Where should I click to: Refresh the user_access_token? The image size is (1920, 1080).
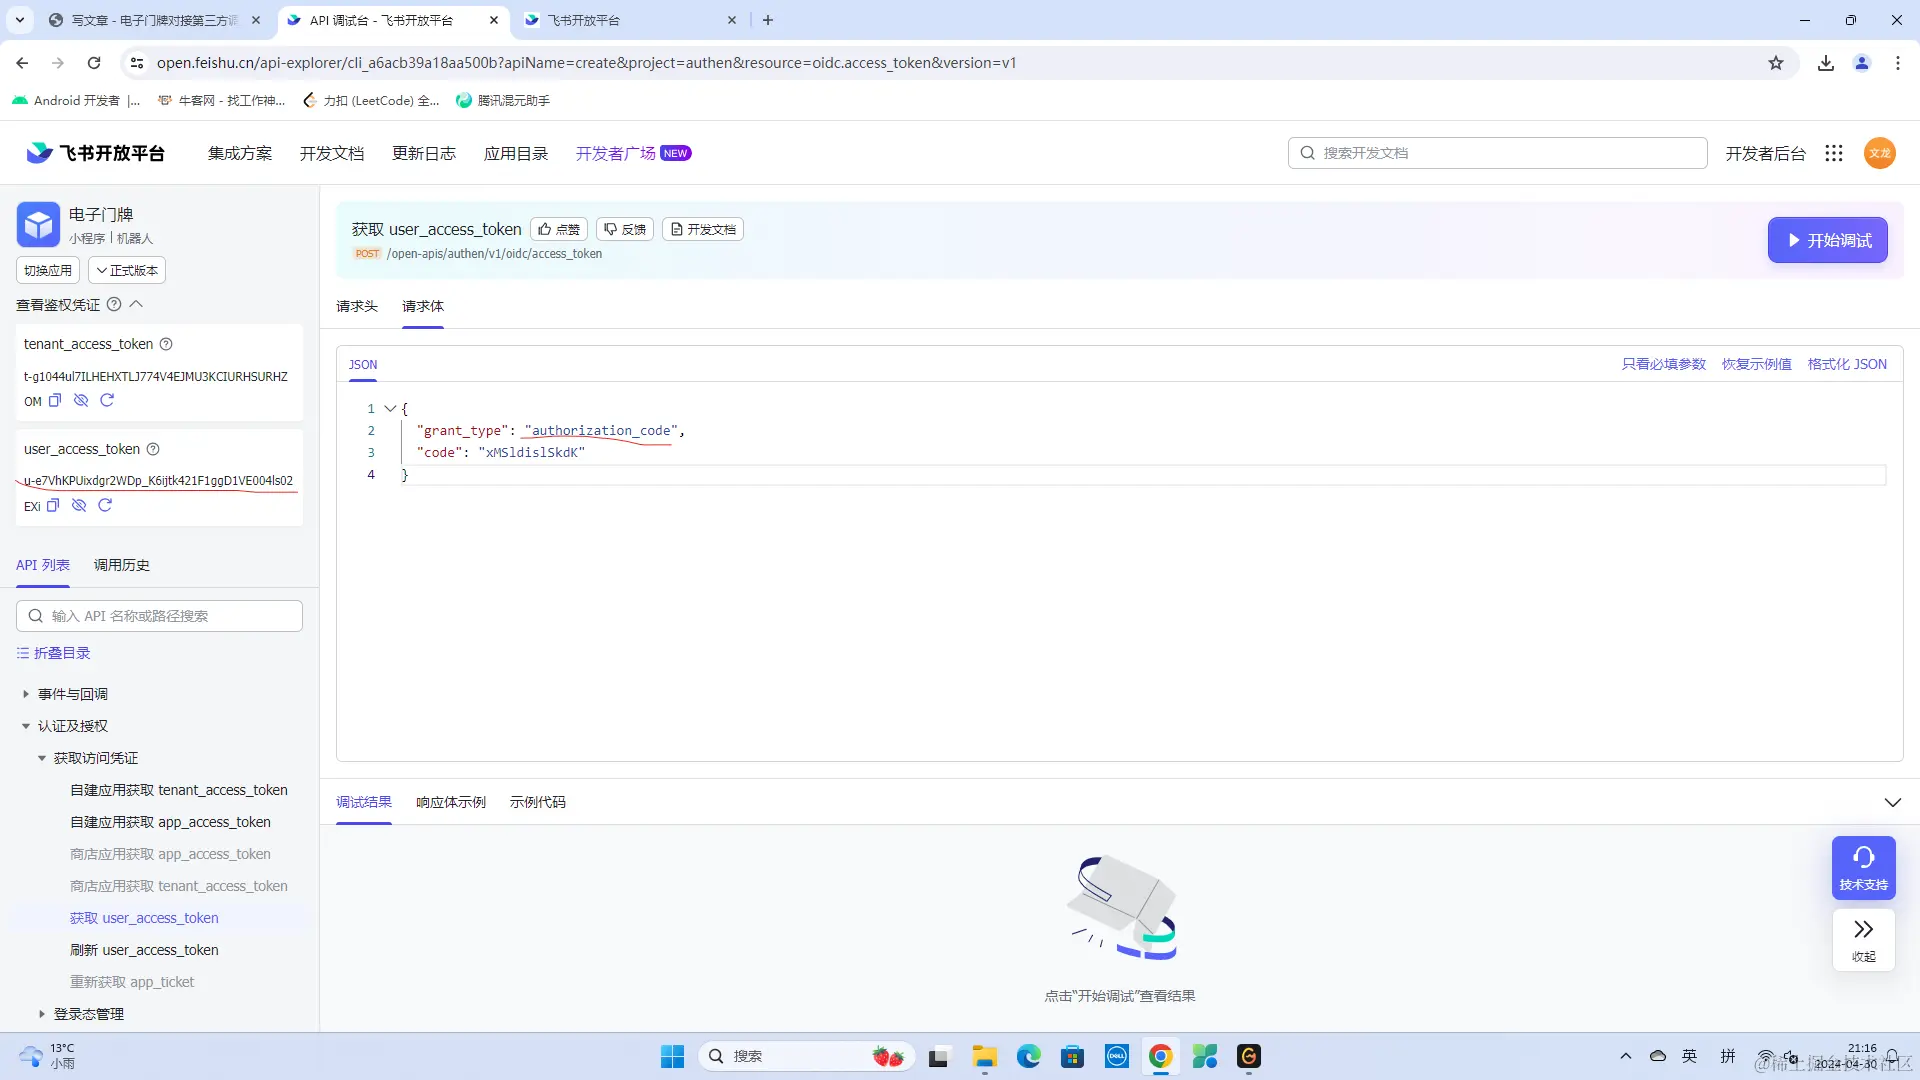(105, 505)
